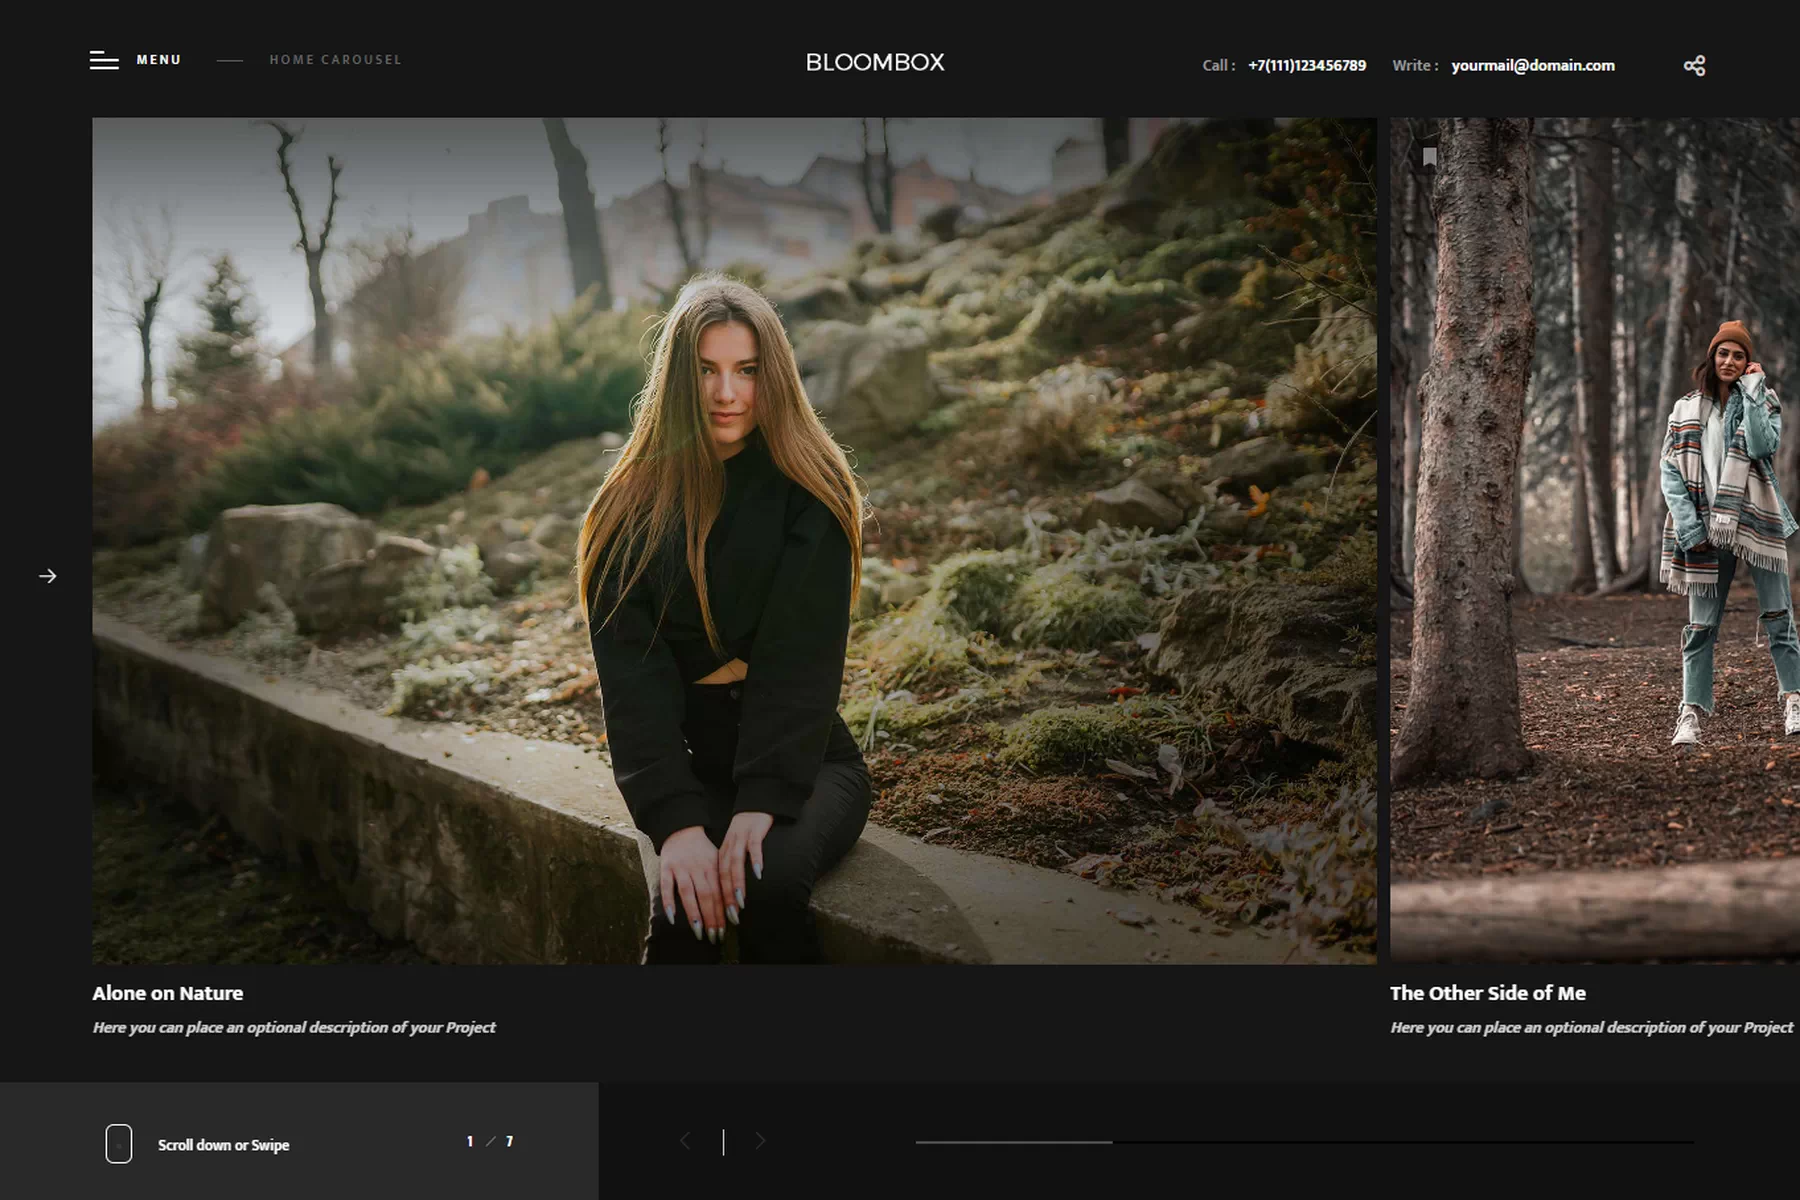Open the forest photo with woman in scarf
The height and width of the screenshot is (1200, 1800).
1594,540
